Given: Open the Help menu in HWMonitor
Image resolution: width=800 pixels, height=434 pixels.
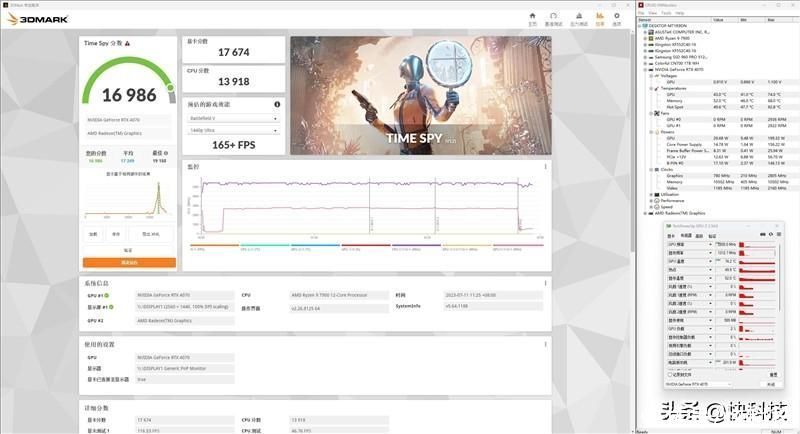Looking at the screenshot, I should click(680, 13).
